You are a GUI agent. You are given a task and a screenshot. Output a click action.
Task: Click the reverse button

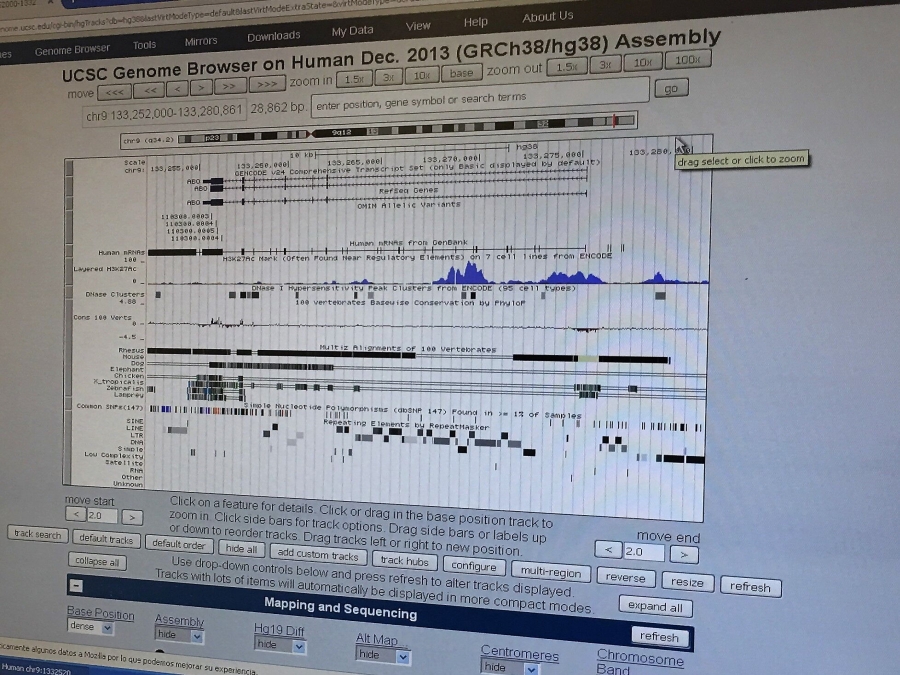(x=625, y=577)
